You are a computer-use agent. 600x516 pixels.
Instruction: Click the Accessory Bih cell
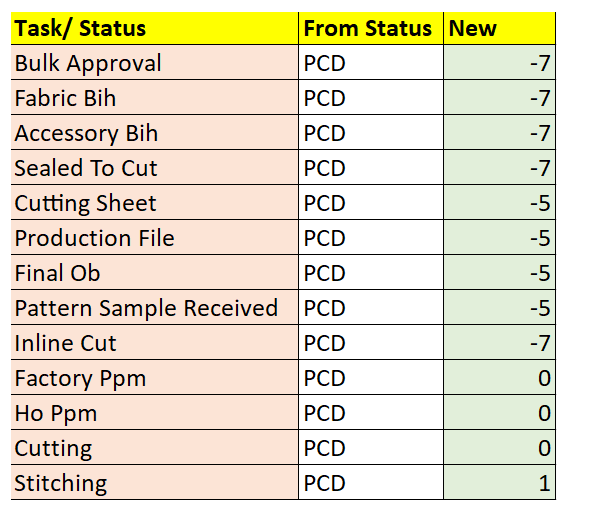(155, 132)
